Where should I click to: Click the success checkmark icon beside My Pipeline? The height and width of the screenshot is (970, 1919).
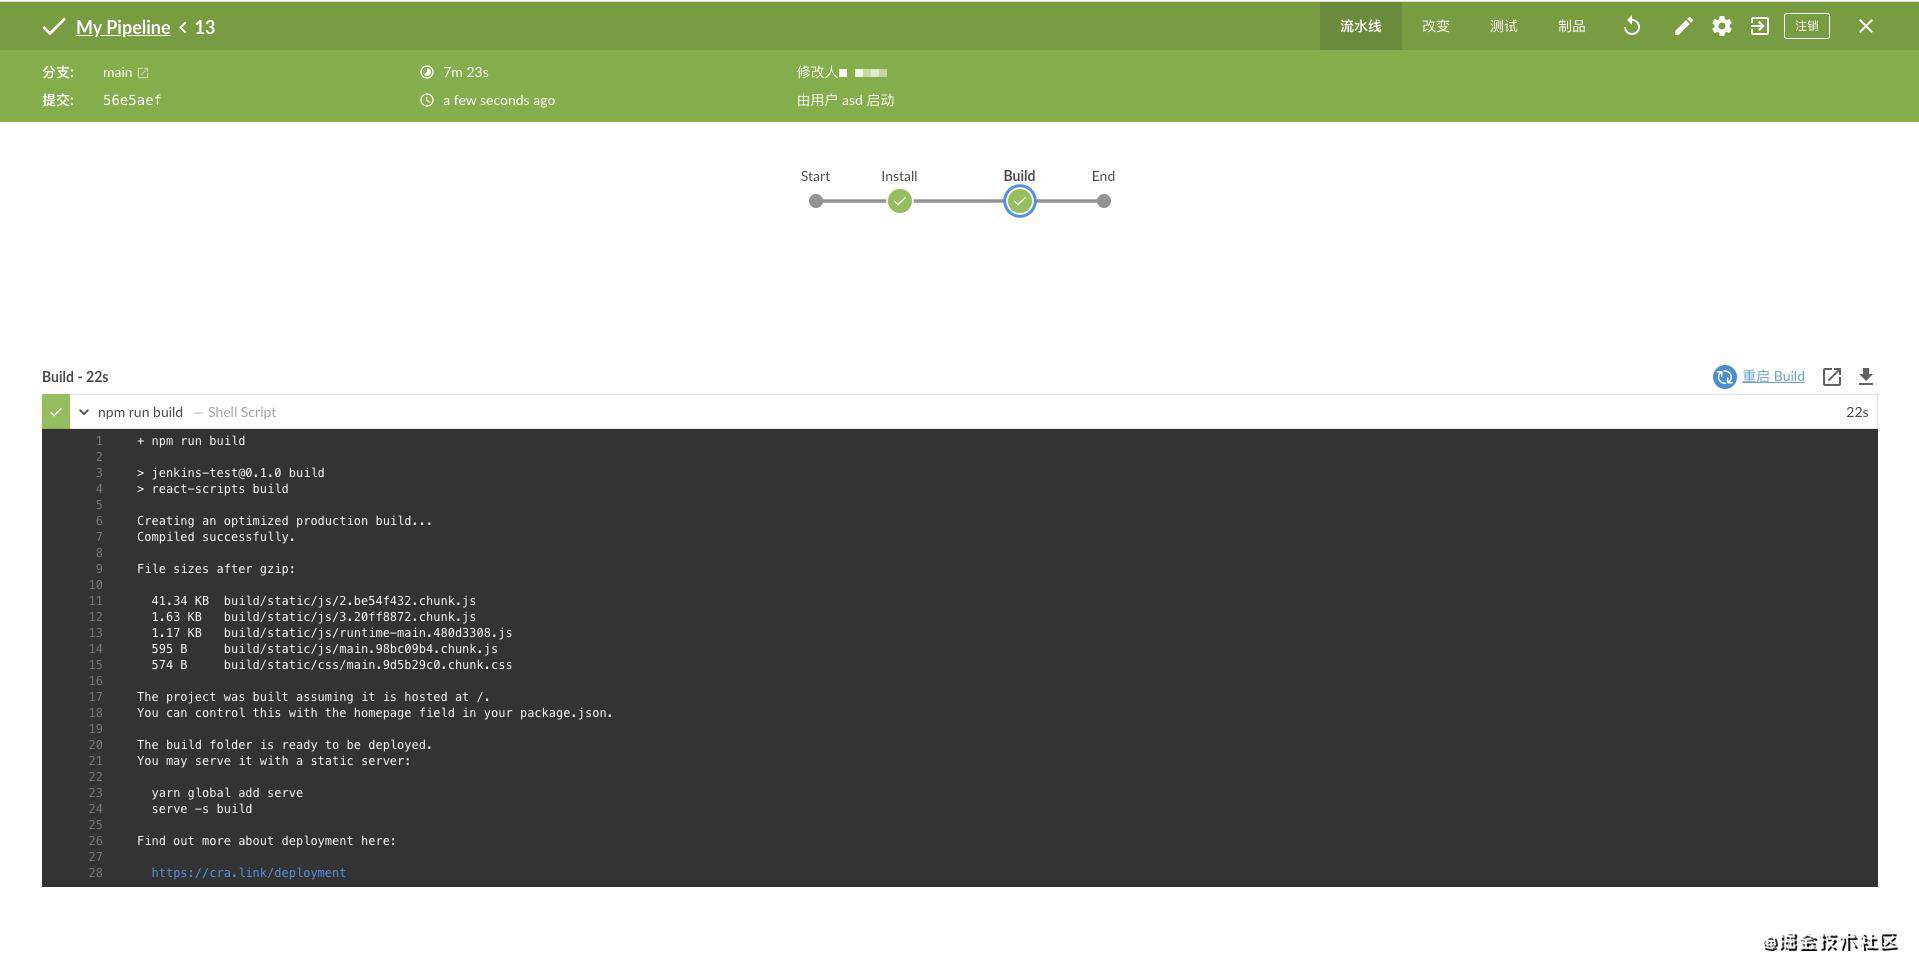tap(54, 27)
